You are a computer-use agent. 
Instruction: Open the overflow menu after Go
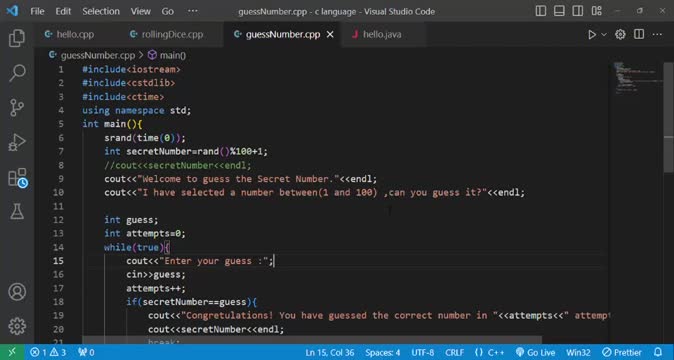pos(193,11)
